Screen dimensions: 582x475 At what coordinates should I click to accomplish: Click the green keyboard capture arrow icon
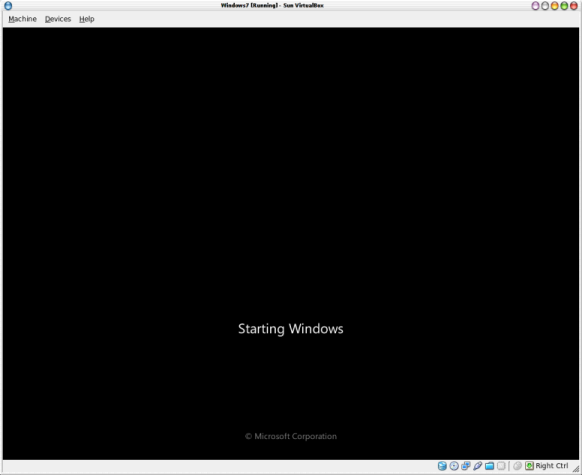click(529, 466)
